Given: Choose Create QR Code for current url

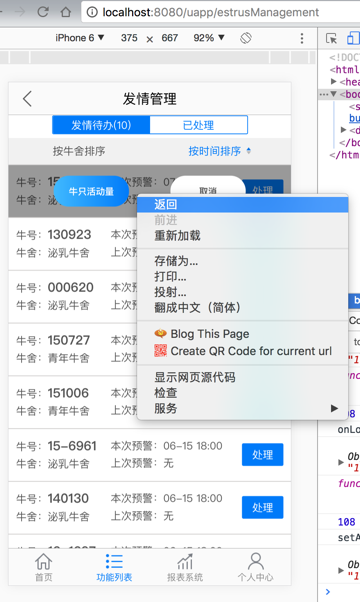Looking at the screenshot, I should [x=243, y=351].
